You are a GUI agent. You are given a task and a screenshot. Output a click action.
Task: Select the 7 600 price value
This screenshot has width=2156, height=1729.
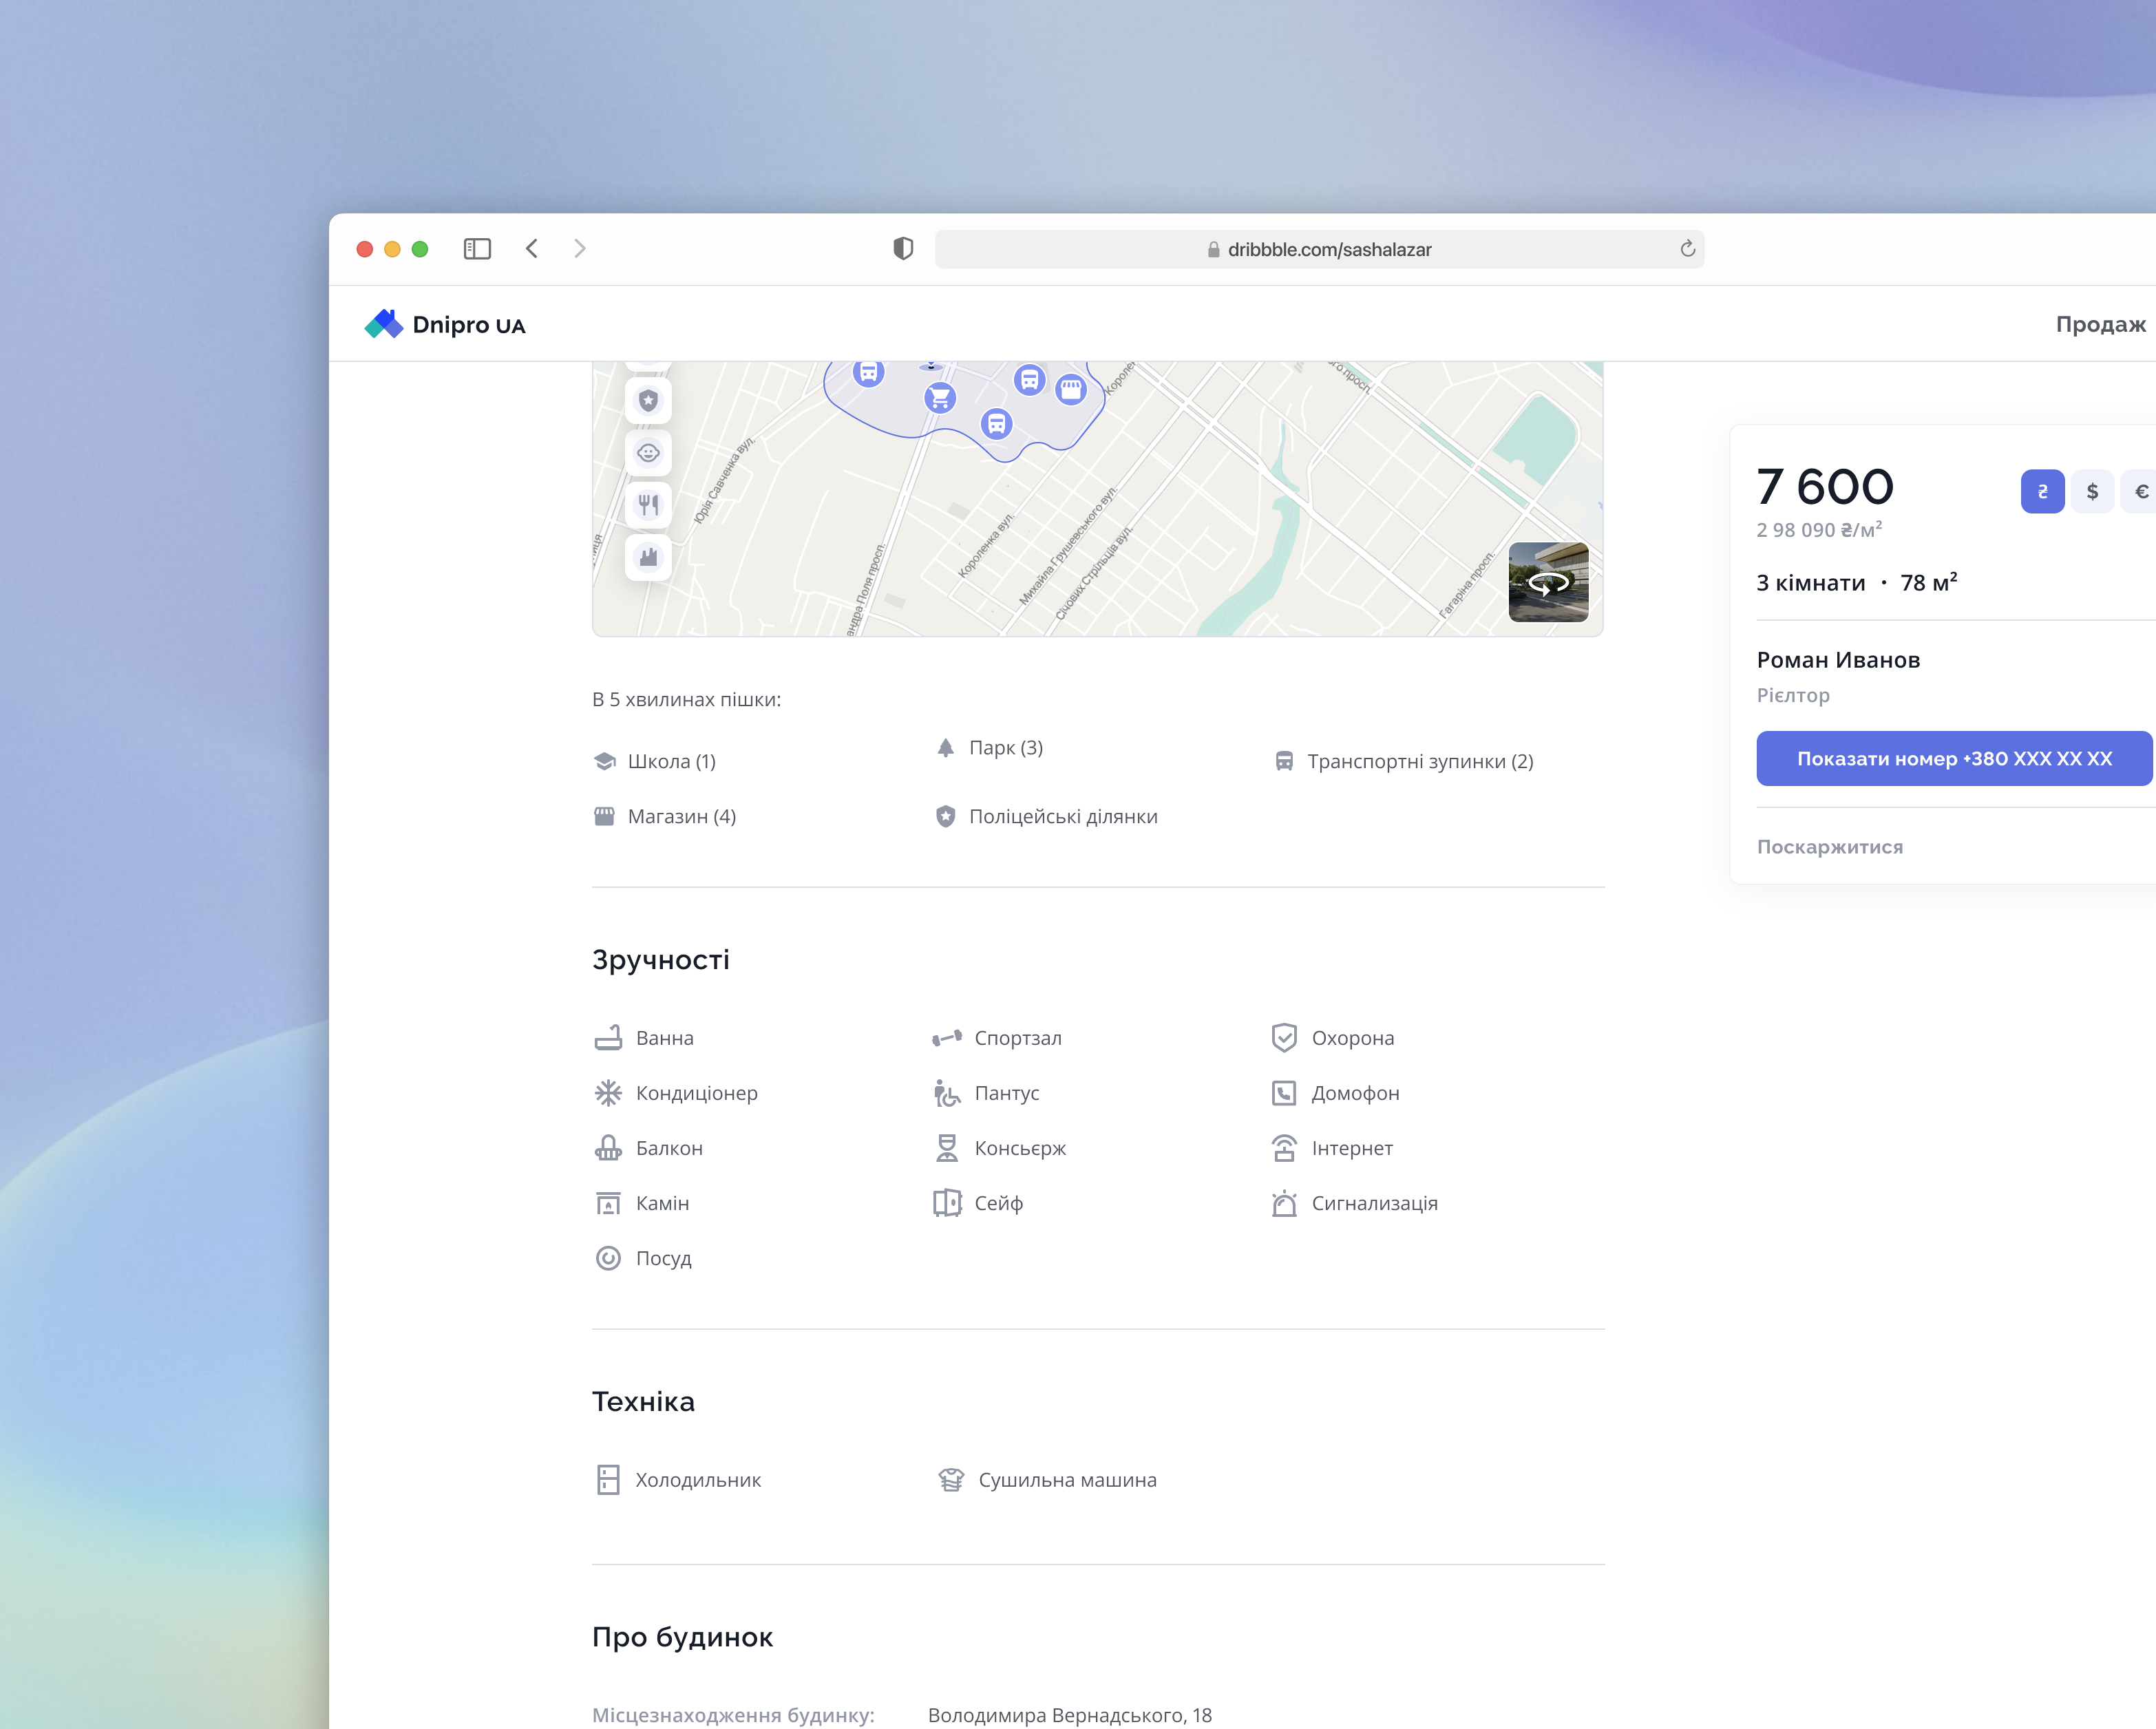1825,487
